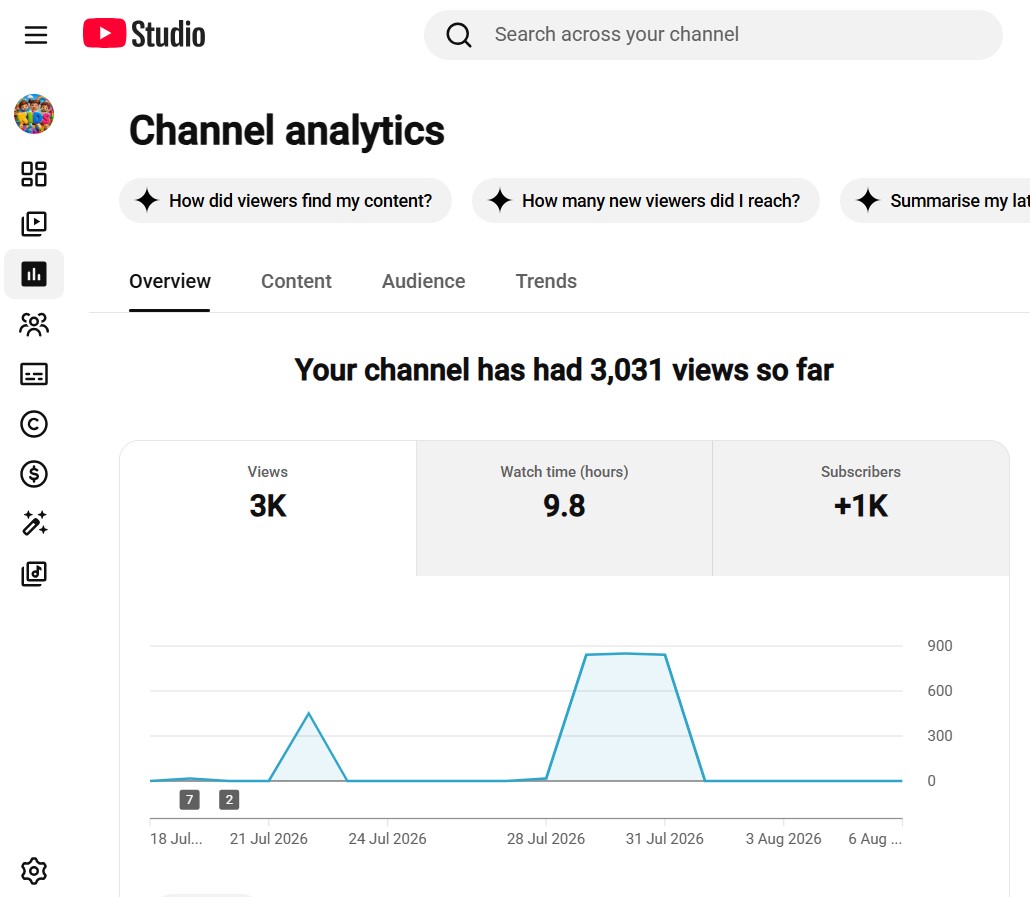This screenshot has width=1030, height=897.
Task: Click the chart marker labelled 2
Action: point(229,799)
